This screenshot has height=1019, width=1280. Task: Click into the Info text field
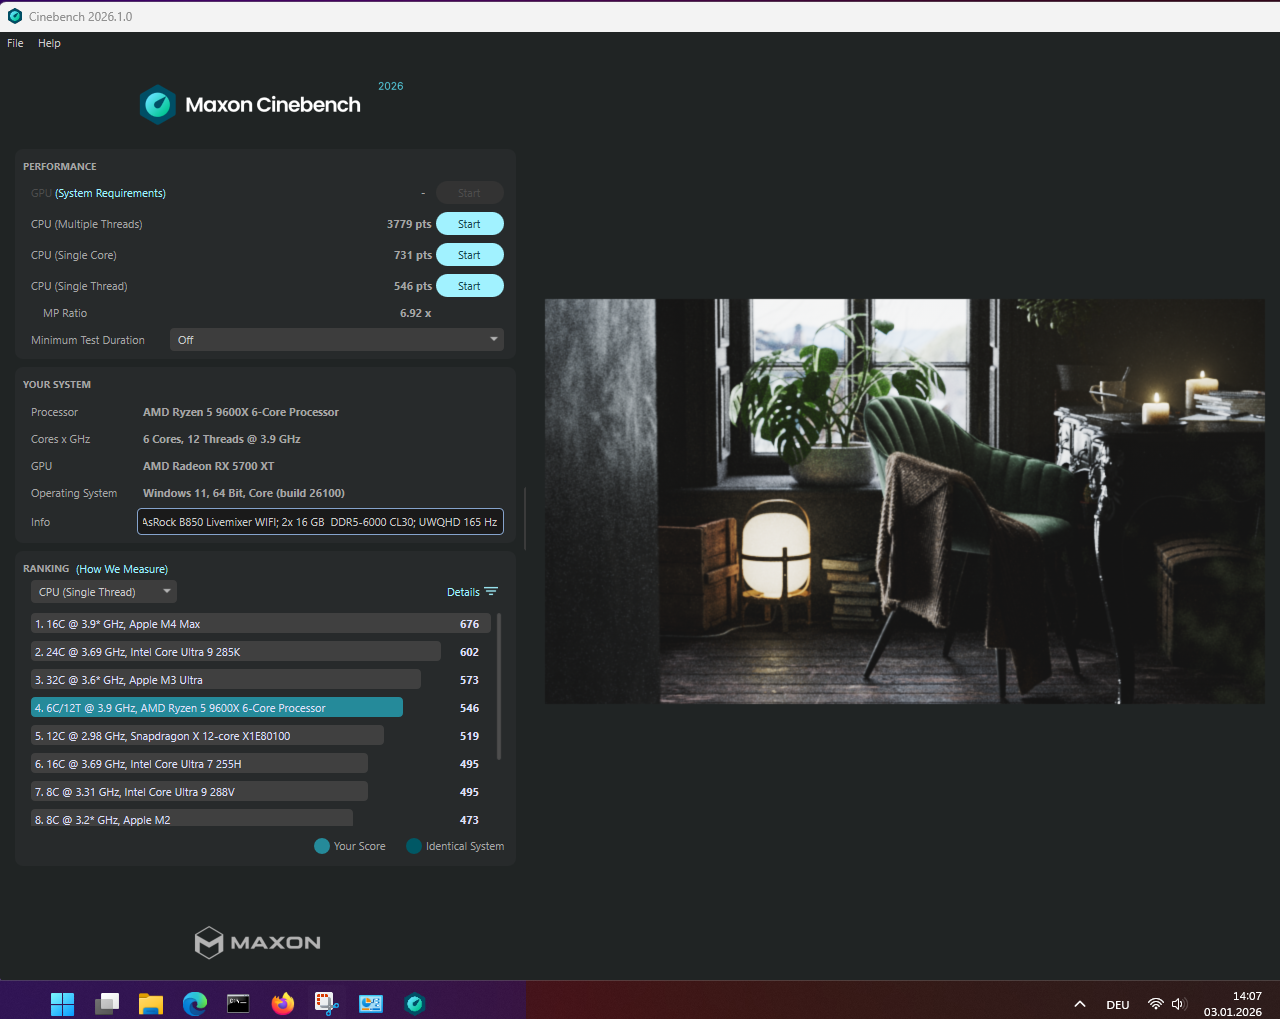(320, 522)
